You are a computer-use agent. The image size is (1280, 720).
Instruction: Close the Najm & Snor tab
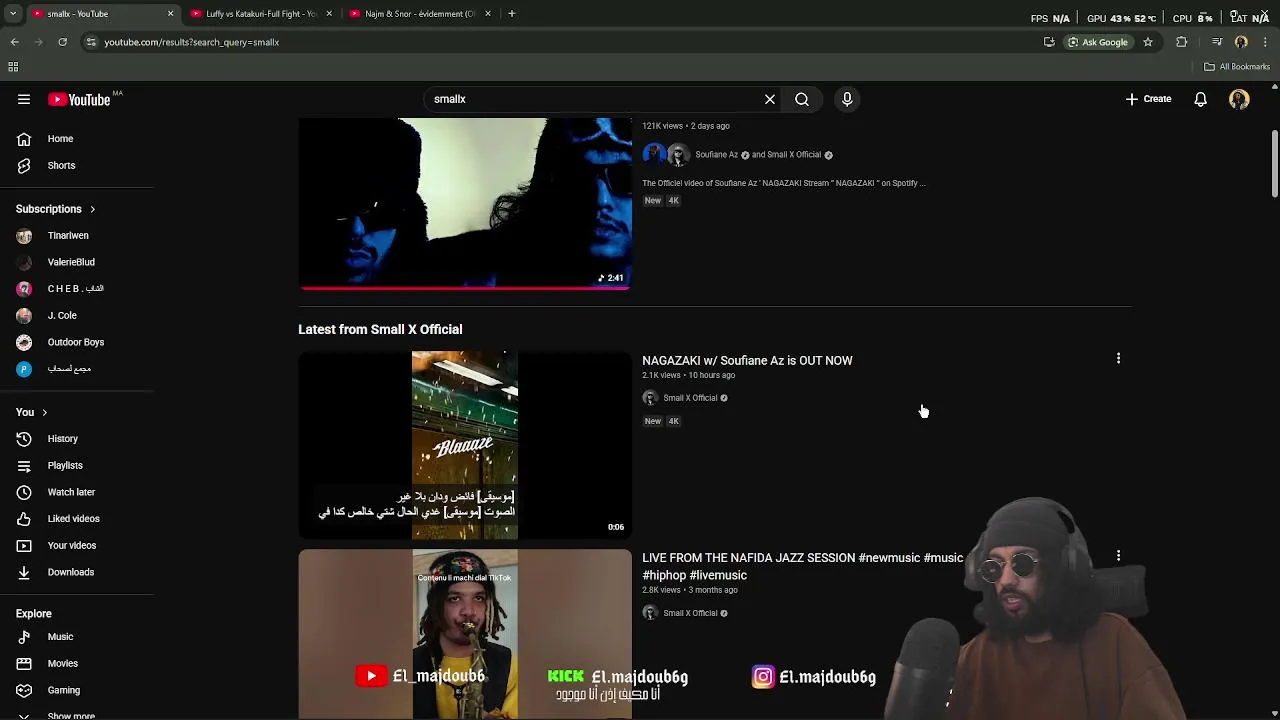tap(488, 14)
